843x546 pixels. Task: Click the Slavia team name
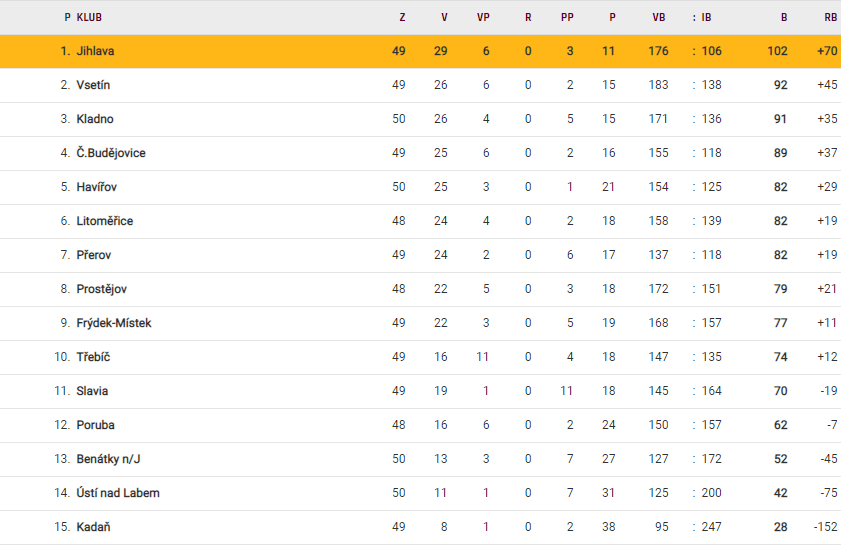coord(92,391)
